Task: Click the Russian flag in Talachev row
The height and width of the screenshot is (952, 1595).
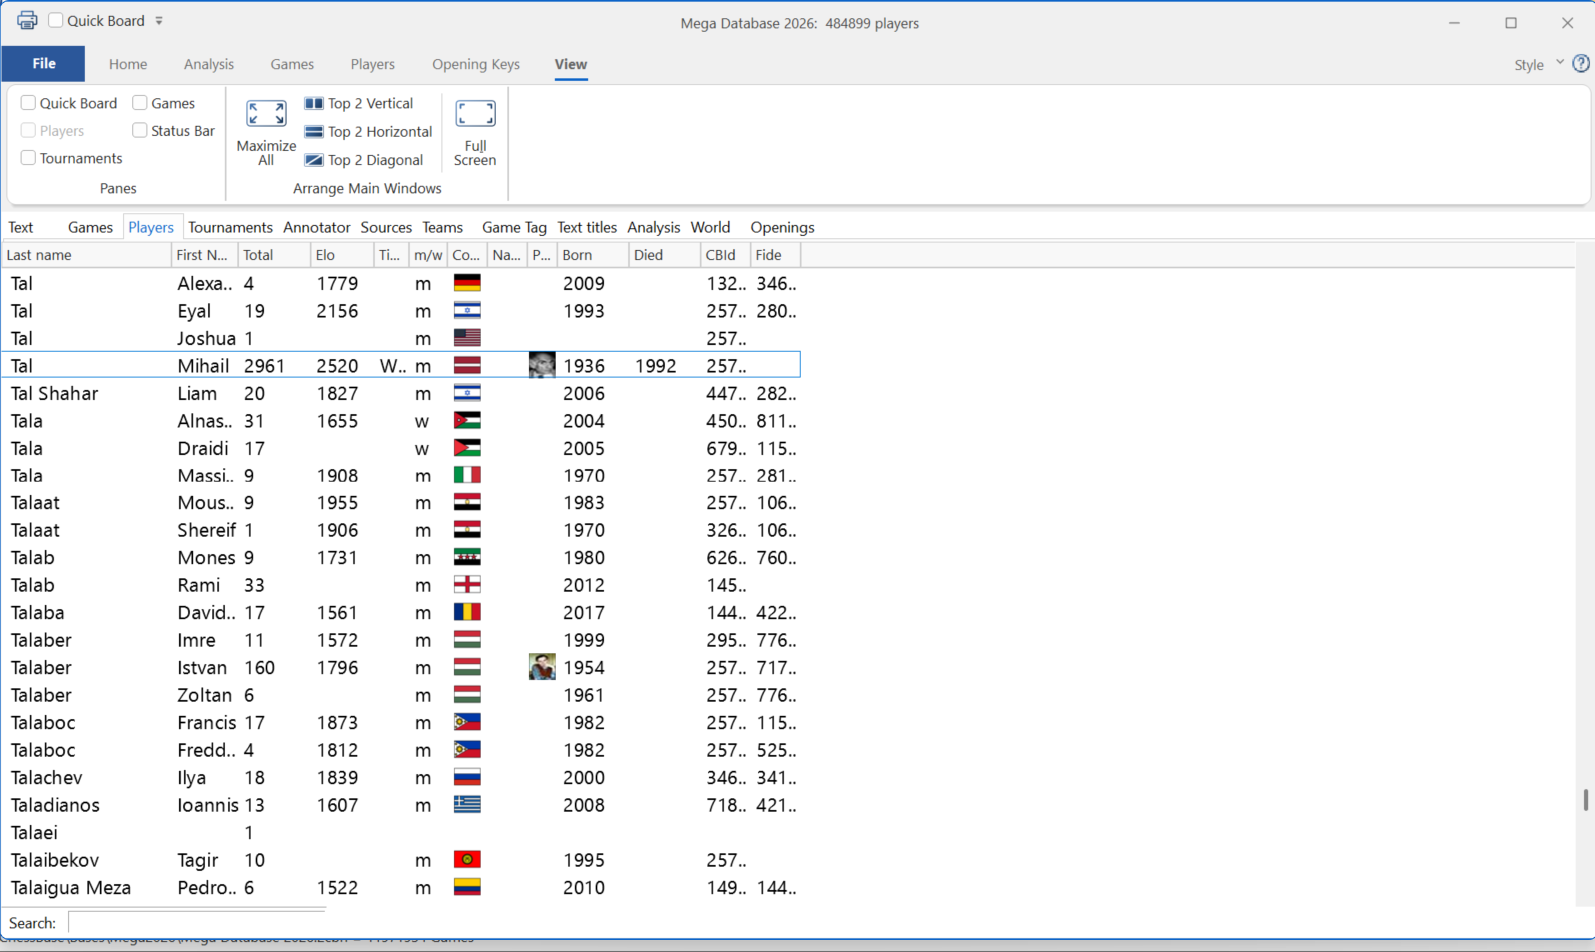Action: click(x=467, y=777)
